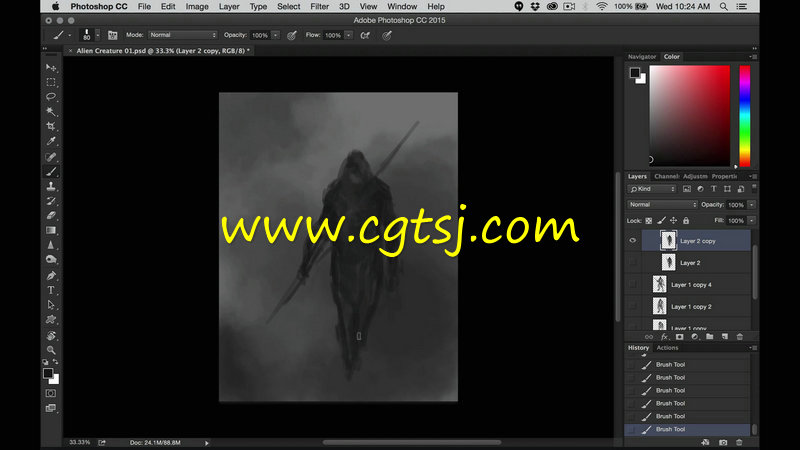Viewport: 800px width, 450px height.
Task: Open the Brush panel toggle icon
Action: [112, 35]
